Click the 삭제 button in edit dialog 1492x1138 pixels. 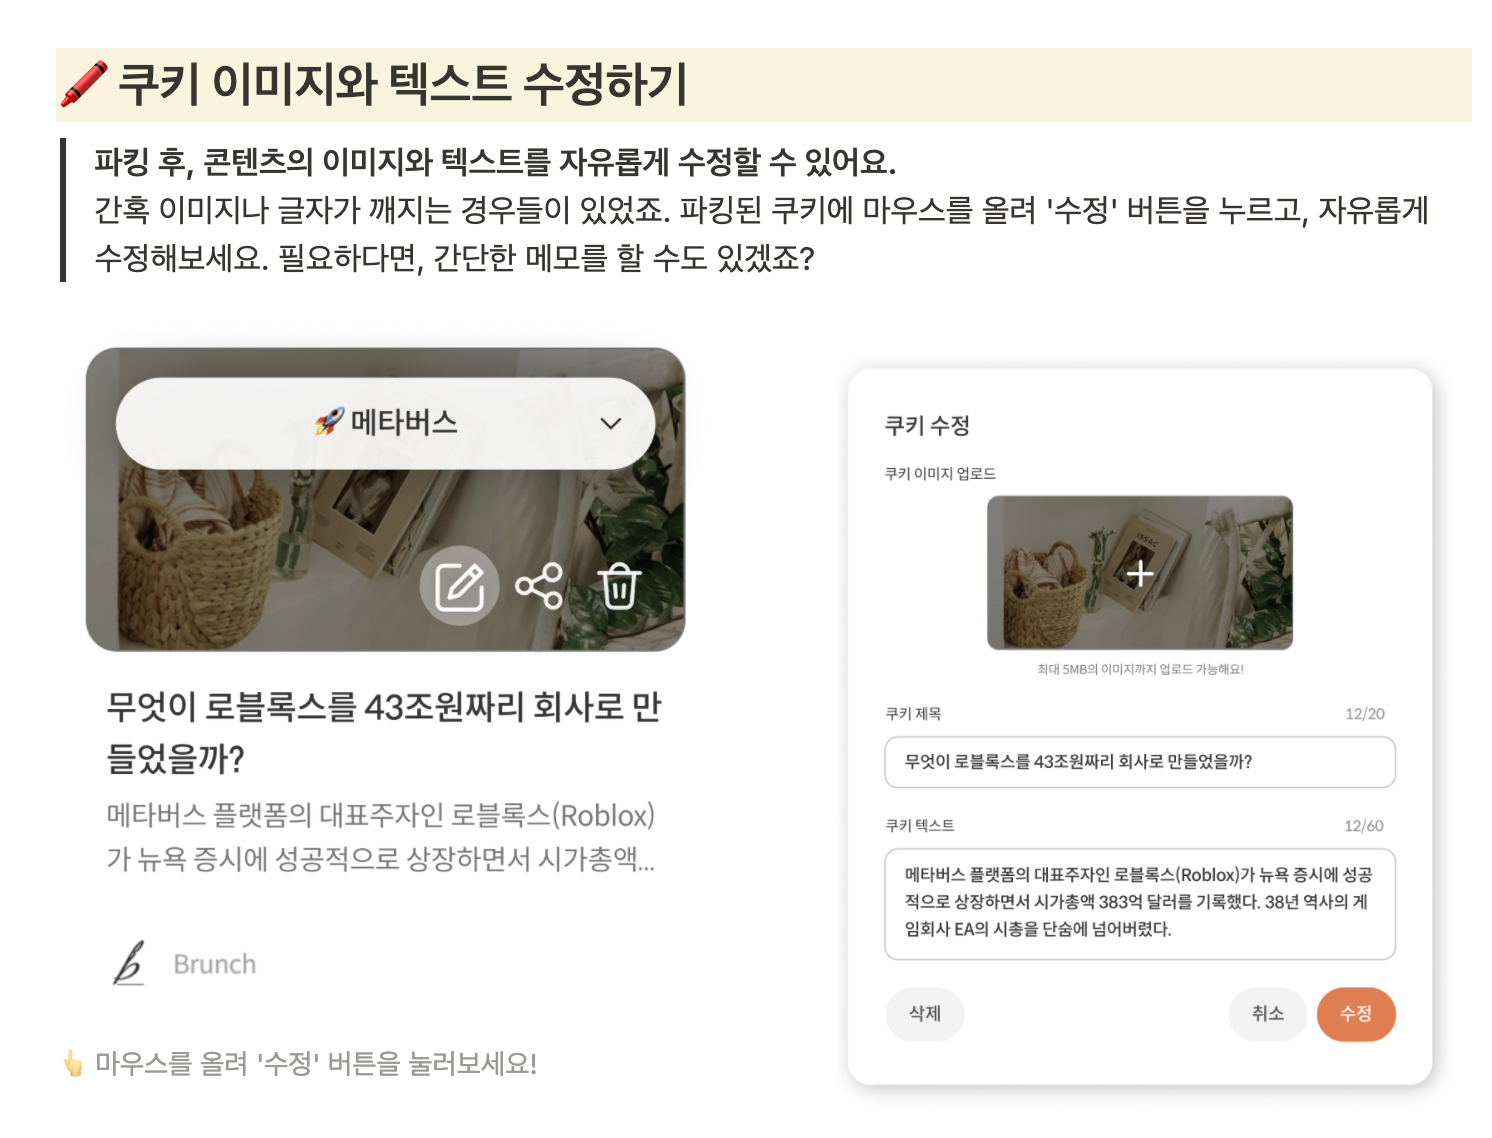[925, 1014]
